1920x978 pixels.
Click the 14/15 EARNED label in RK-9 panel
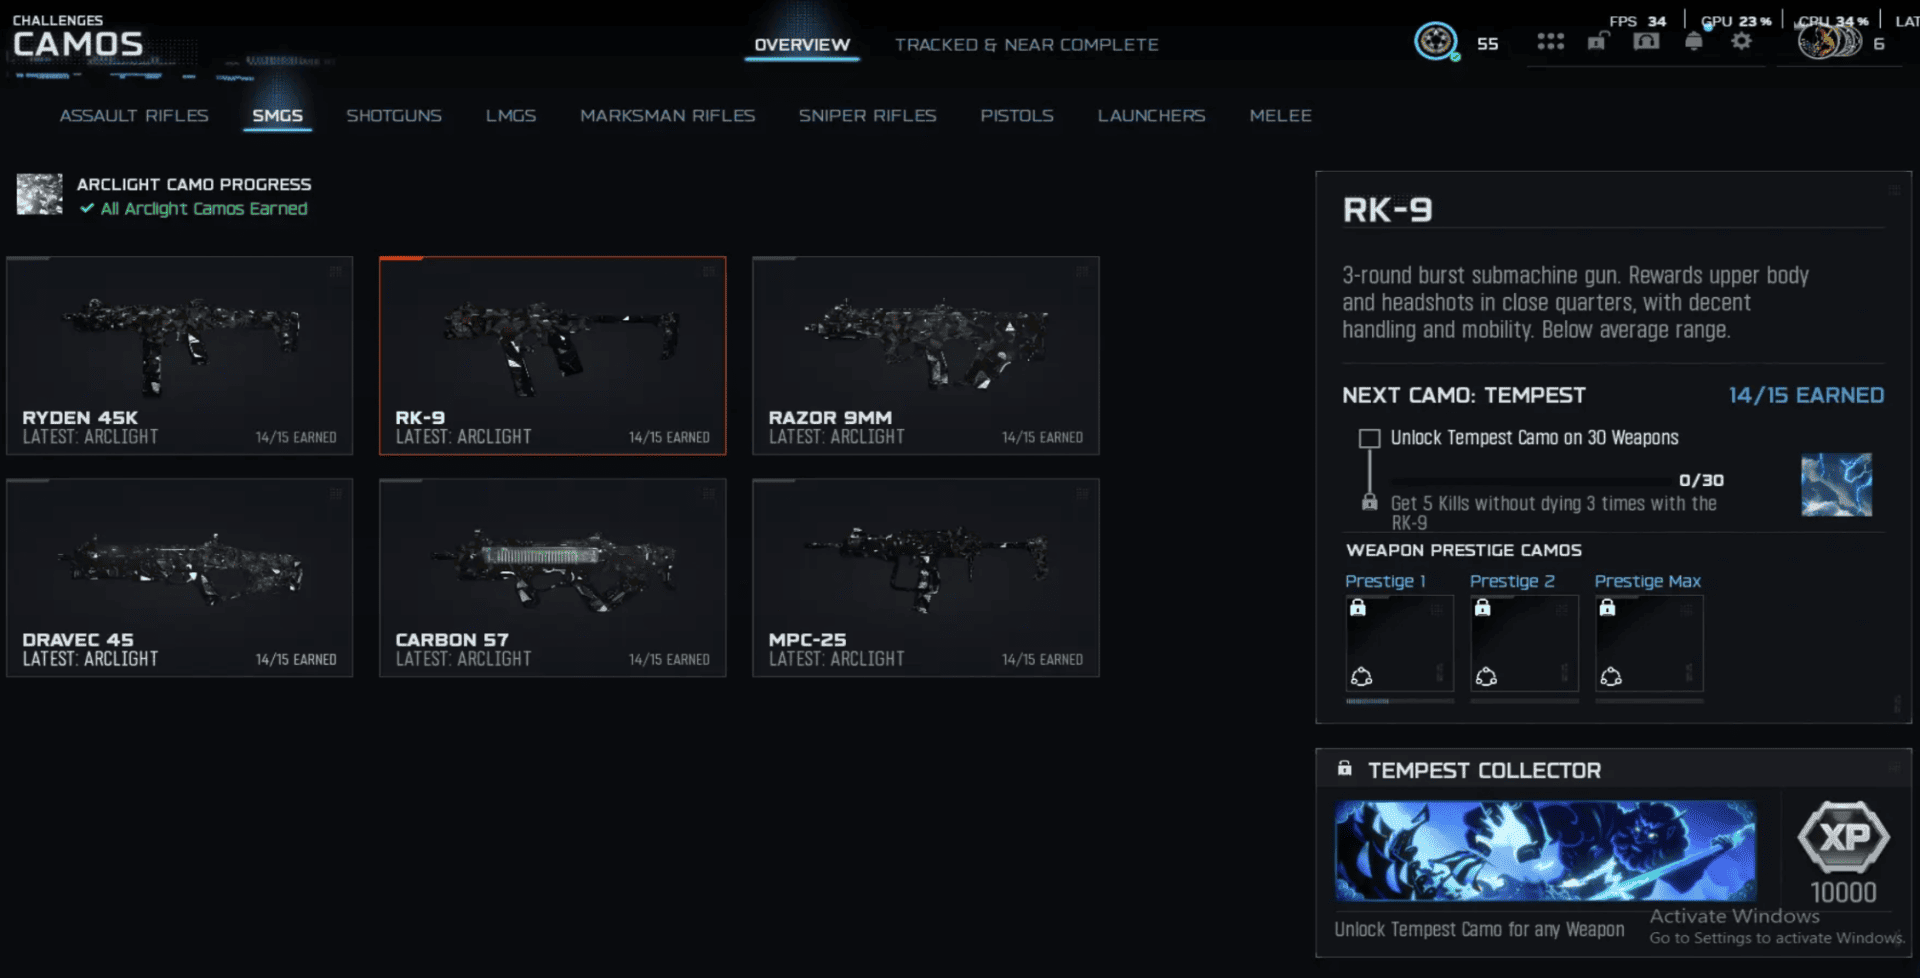(1806, 395)
